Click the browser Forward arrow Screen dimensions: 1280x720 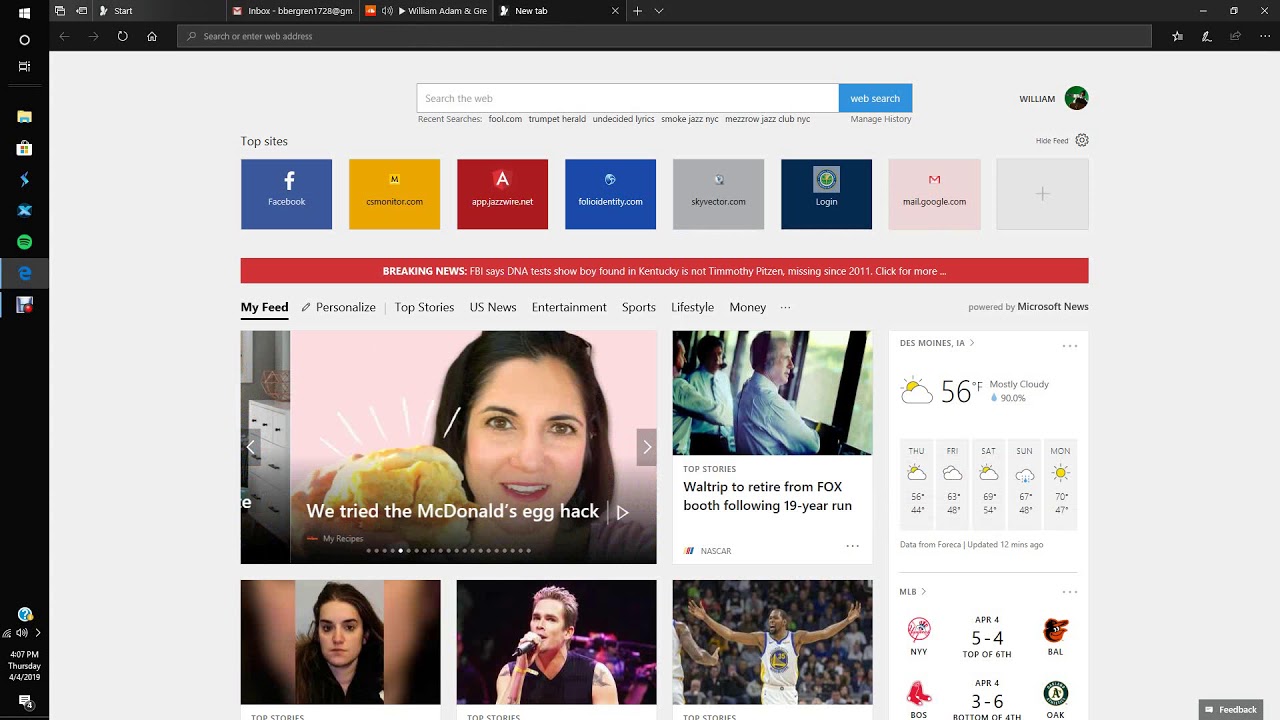[x=93, y=36]
